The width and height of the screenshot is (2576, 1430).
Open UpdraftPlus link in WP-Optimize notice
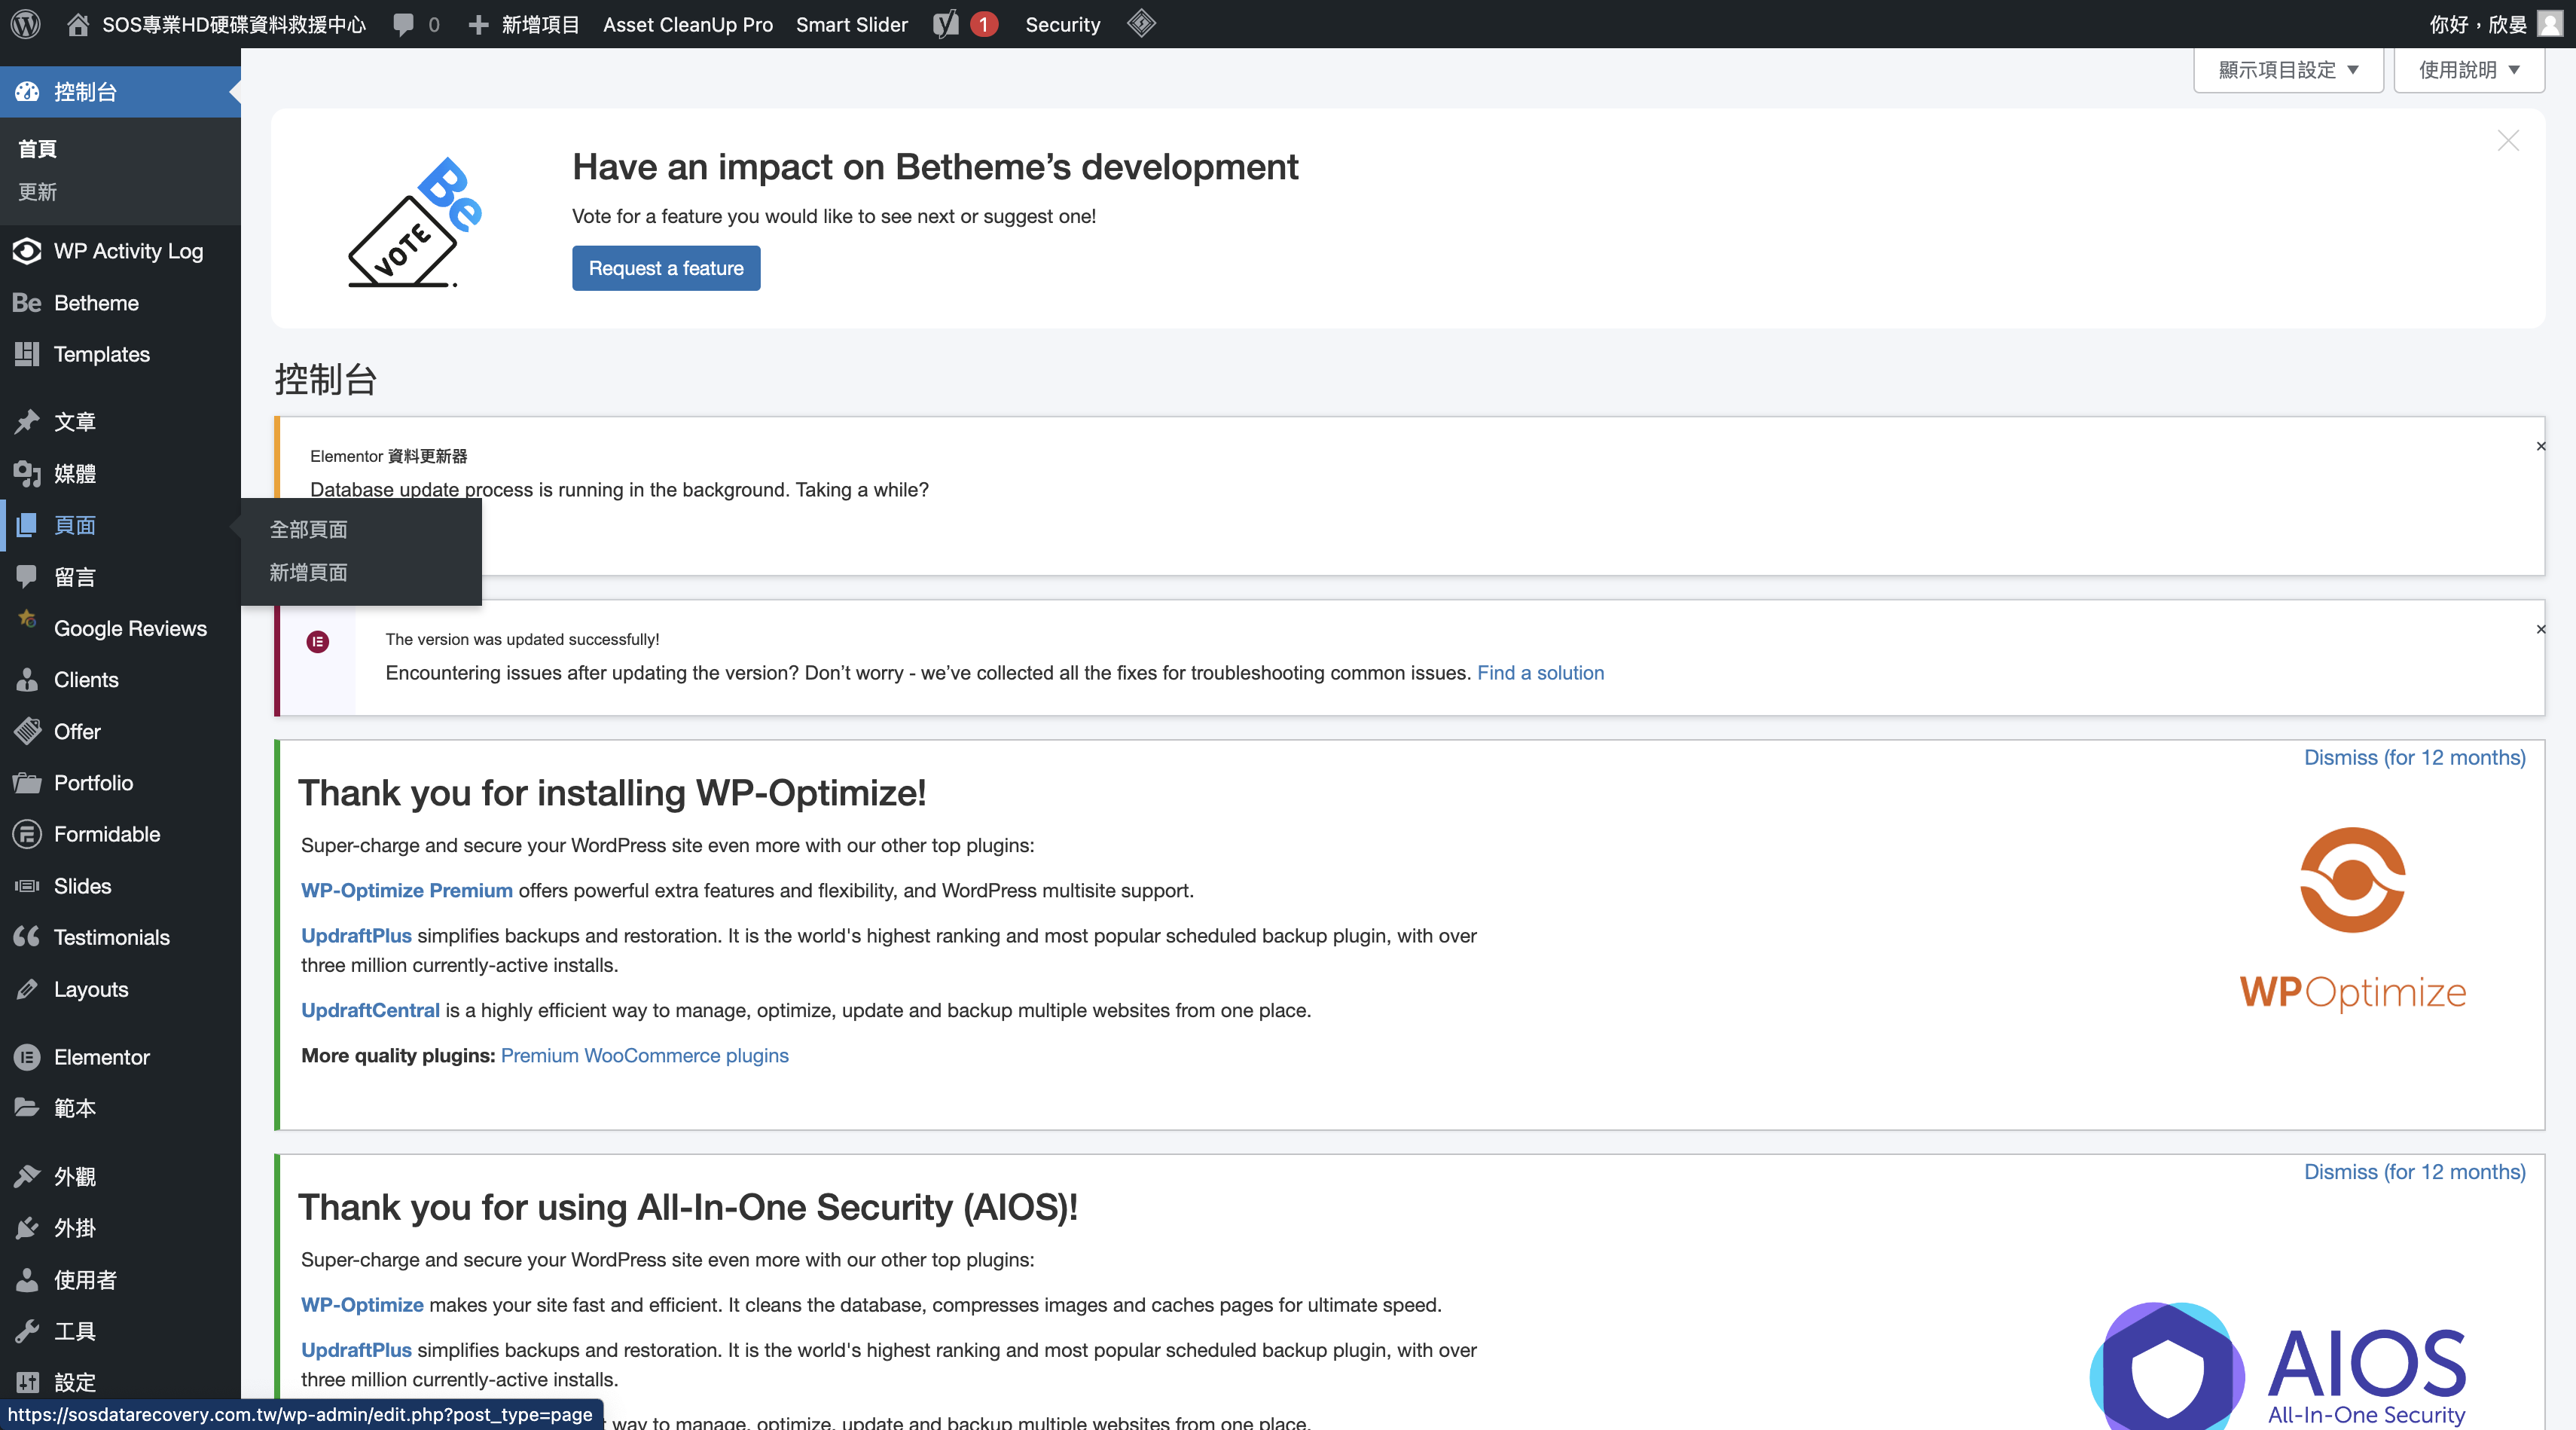pos(356,936)
